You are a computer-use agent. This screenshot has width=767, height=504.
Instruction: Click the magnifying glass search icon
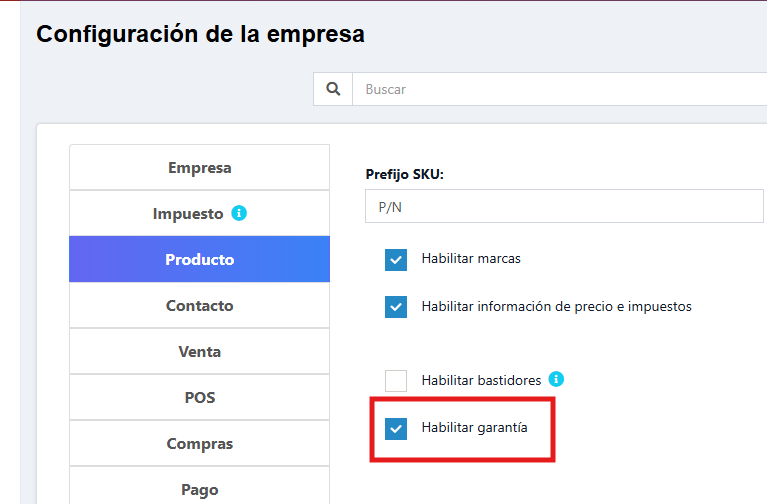(x=333, y=89)
